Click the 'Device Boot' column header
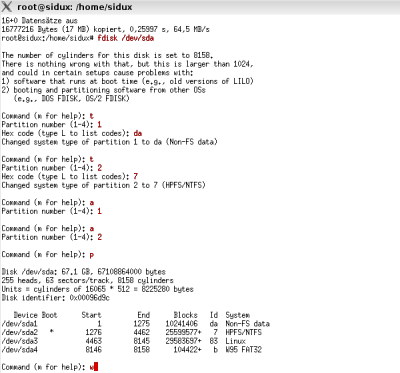Viewport: 400px width, 373px height. (x=36, y=315)
